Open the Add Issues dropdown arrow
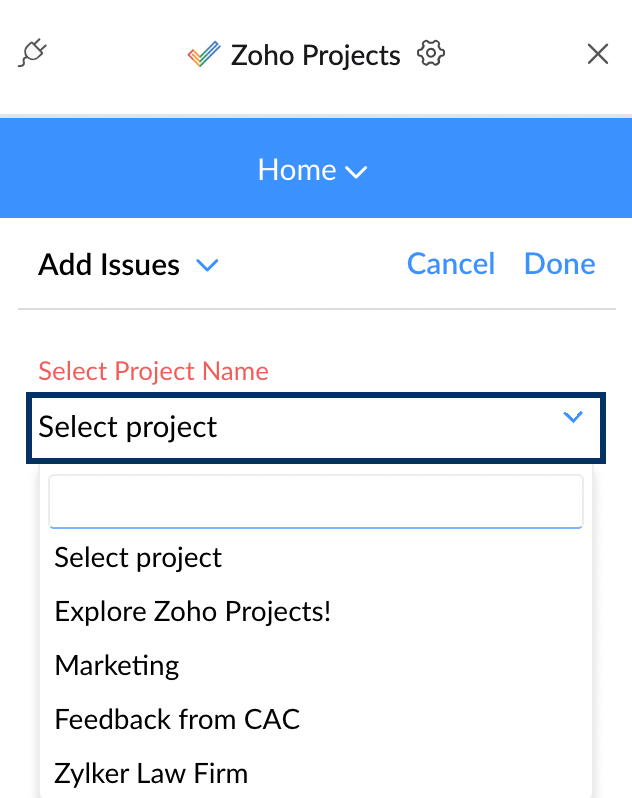The image size is (632, 798). tap(208, 265)
